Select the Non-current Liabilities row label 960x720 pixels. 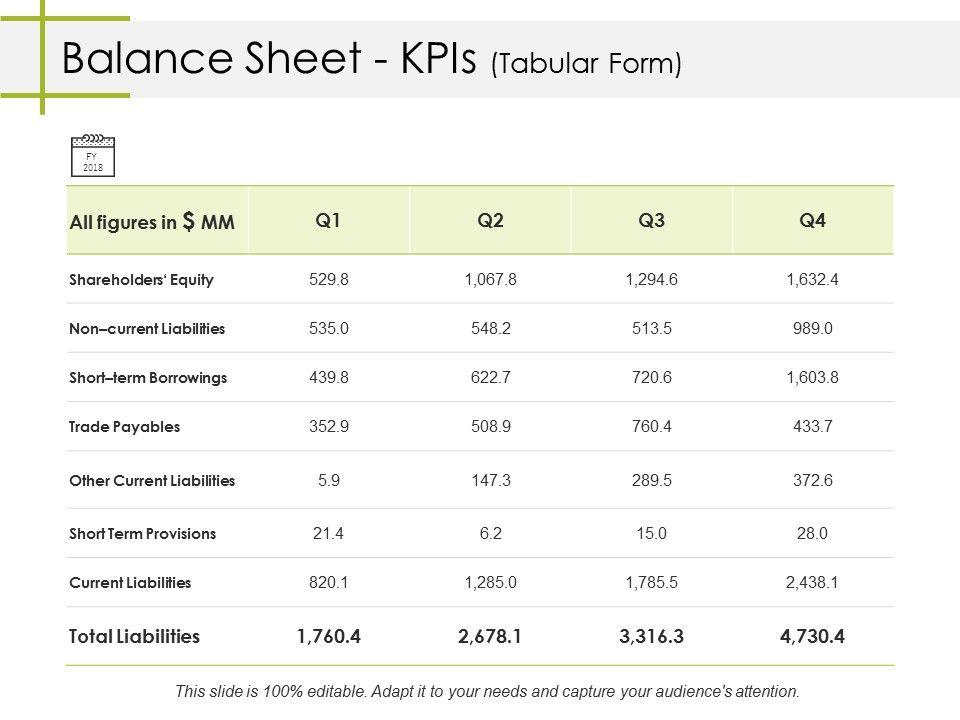tap(147, 328)
